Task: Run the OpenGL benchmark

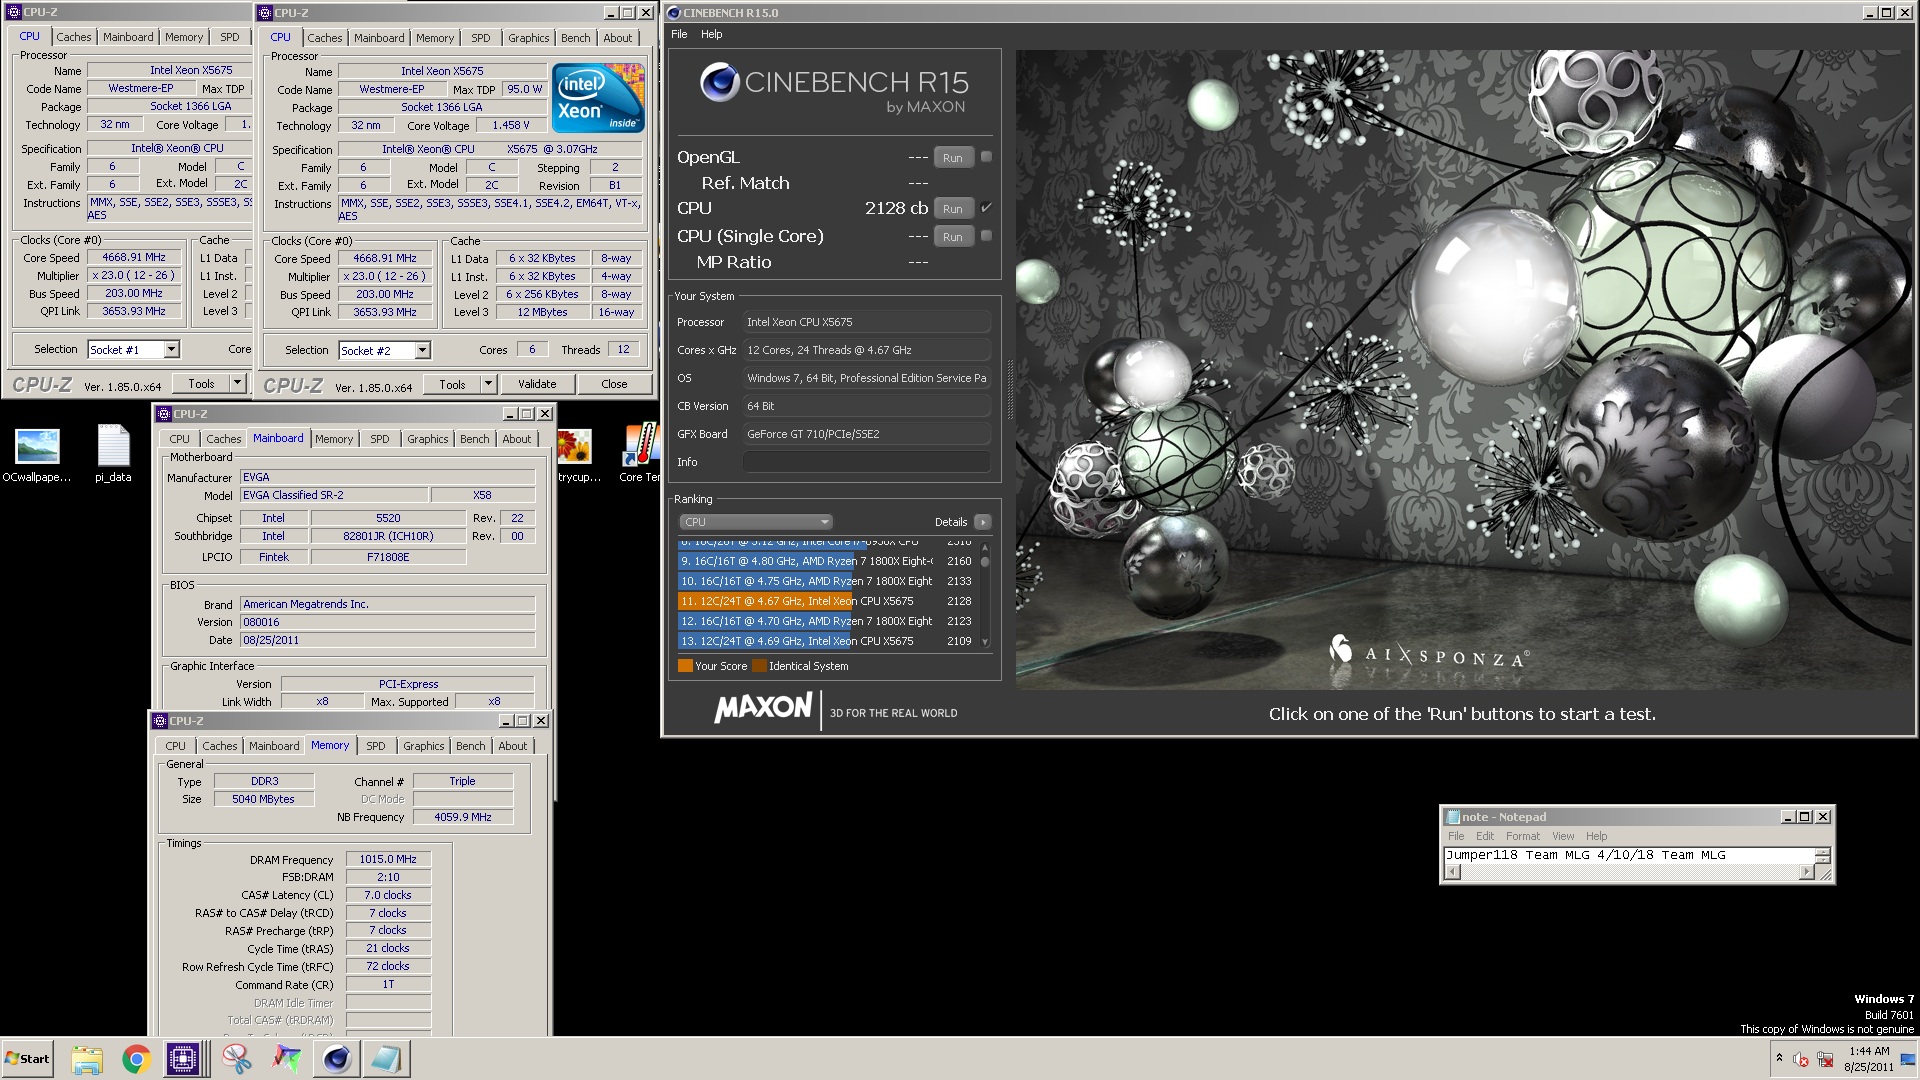Action: click(953, 158)
